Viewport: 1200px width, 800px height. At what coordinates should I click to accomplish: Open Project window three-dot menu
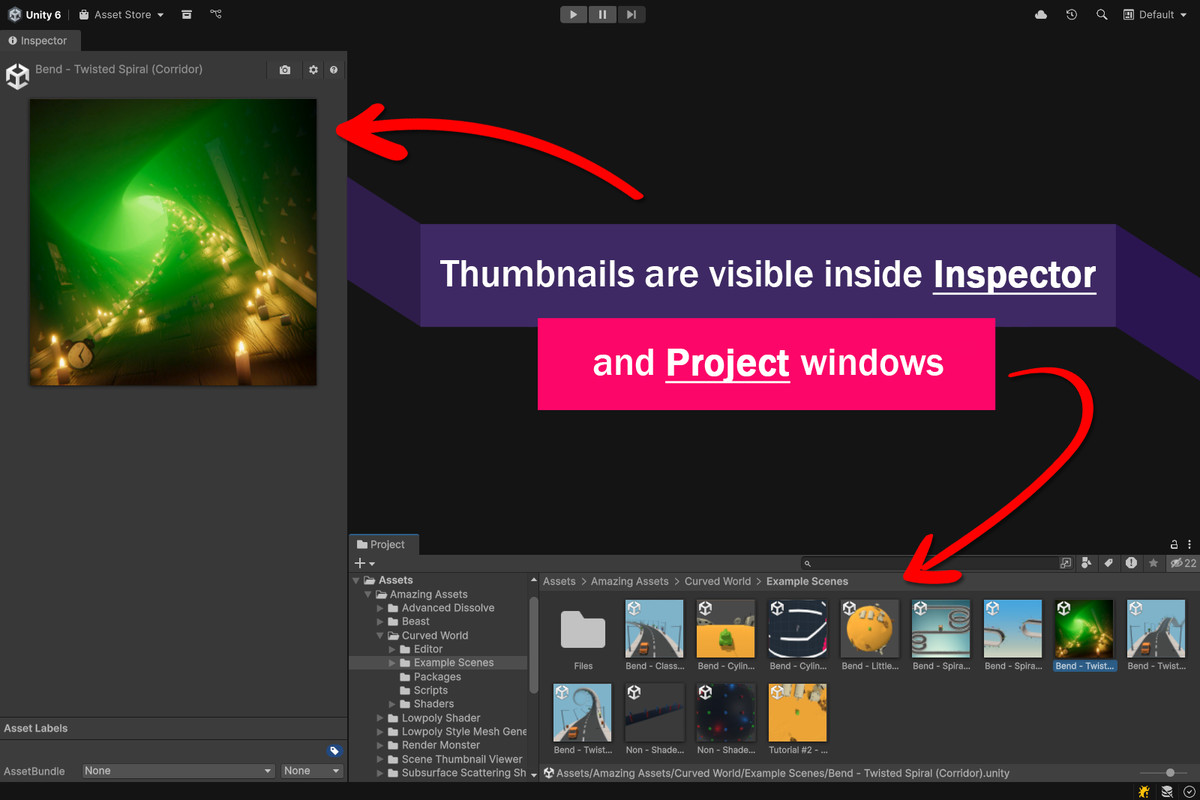pos(1189,545)
